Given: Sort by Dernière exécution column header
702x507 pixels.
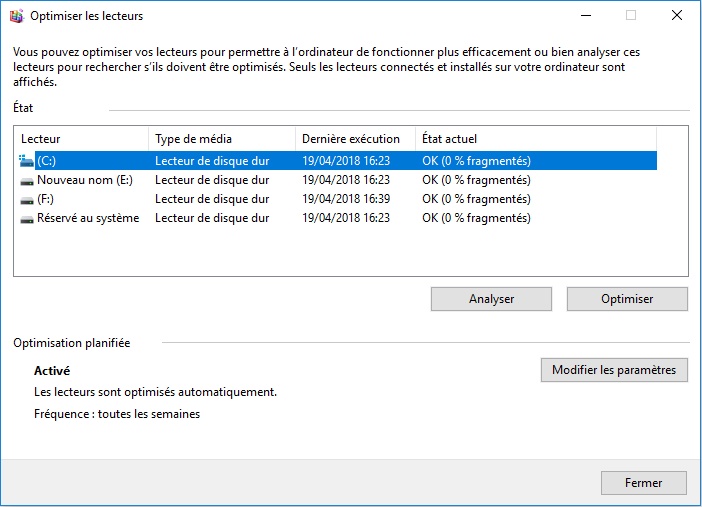Looking at the screenshot, I should pyautogui.click(x=355, y=139).
